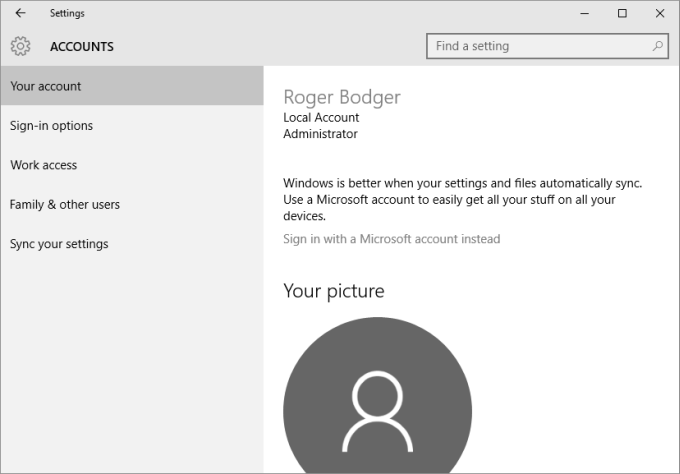Click the back arrow in the title bar
This screenshot has width=680, height=474.
[x=21, y=13]
